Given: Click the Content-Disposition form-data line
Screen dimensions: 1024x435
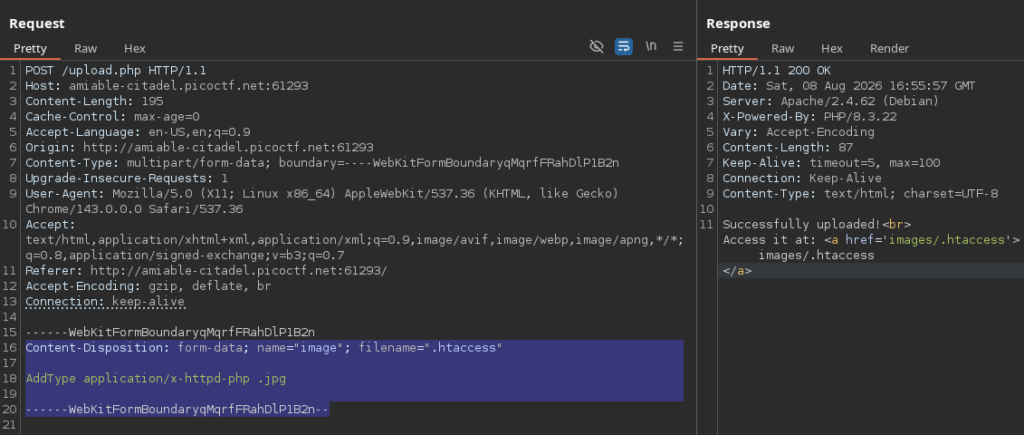Looking at the screenshot, I should [264, 347].
